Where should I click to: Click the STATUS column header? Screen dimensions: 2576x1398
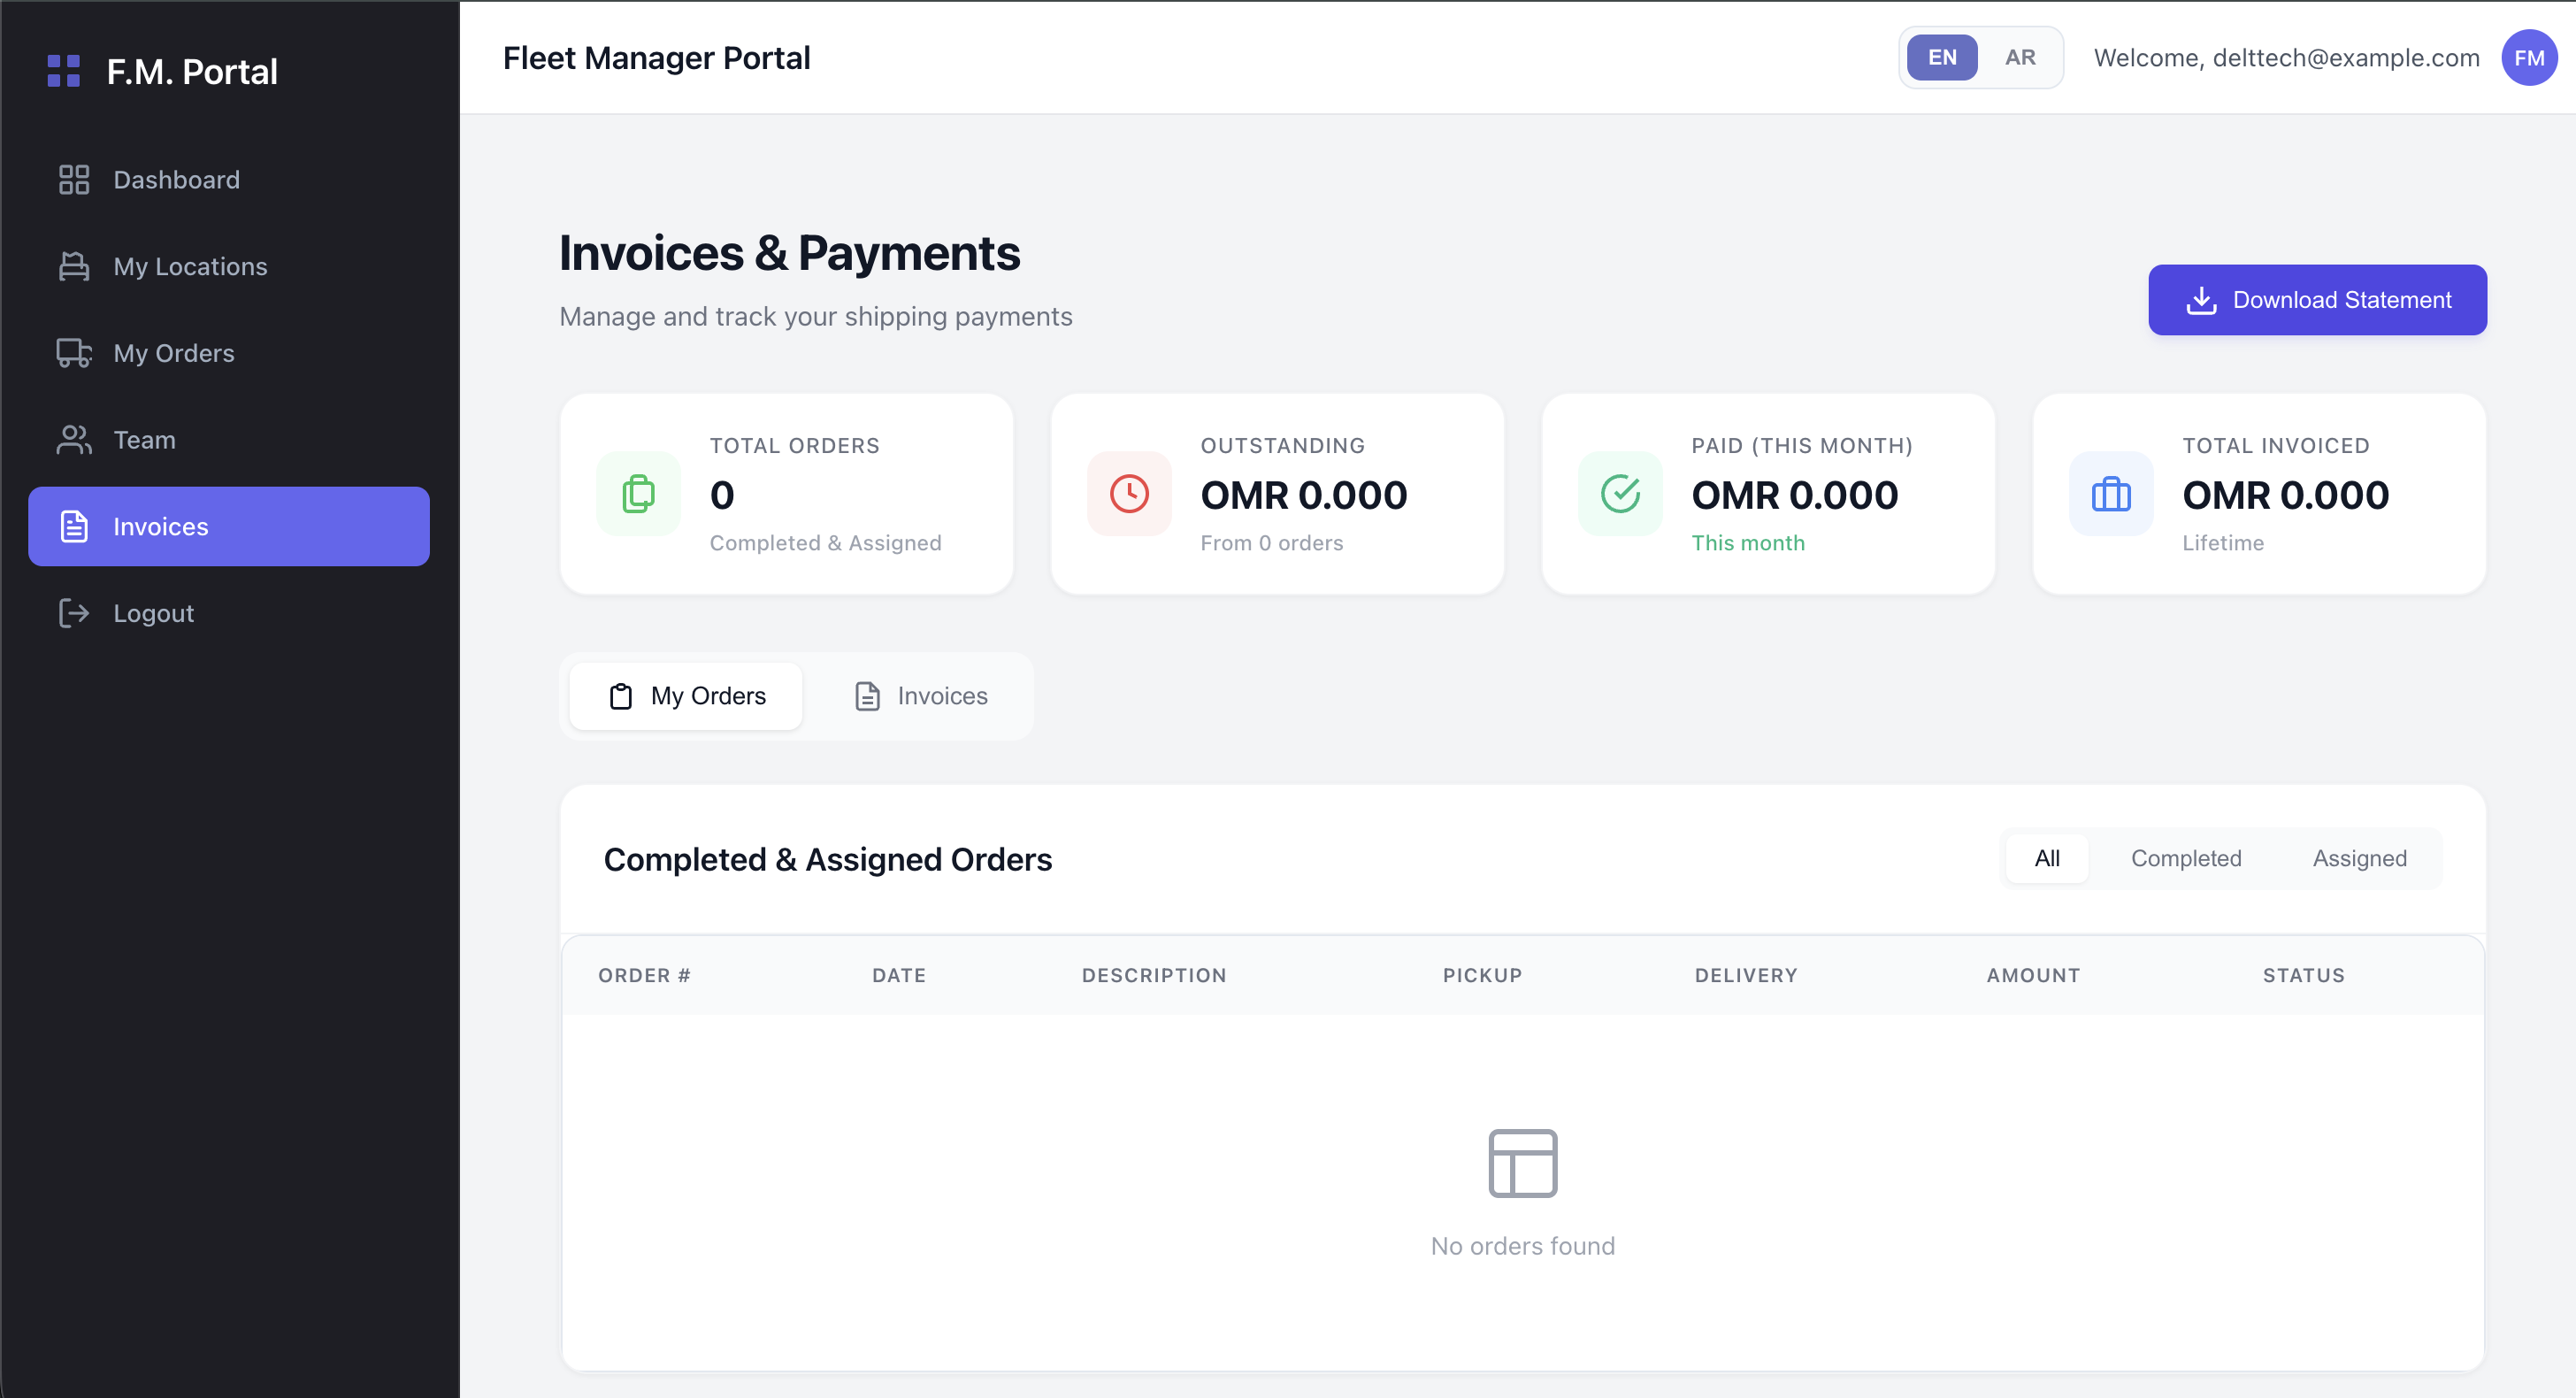2304,975
